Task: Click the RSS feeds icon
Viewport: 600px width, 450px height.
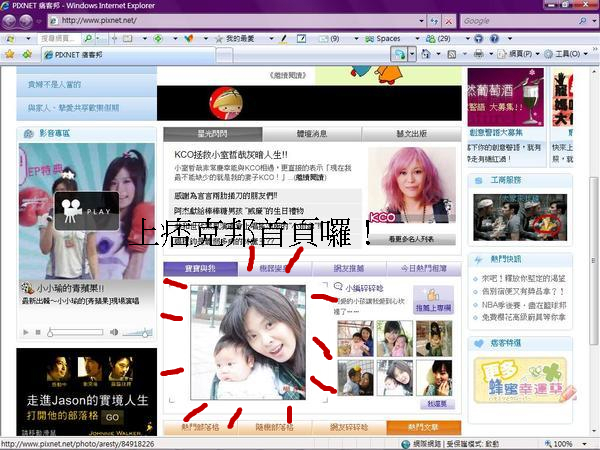Action: point(452,54)
